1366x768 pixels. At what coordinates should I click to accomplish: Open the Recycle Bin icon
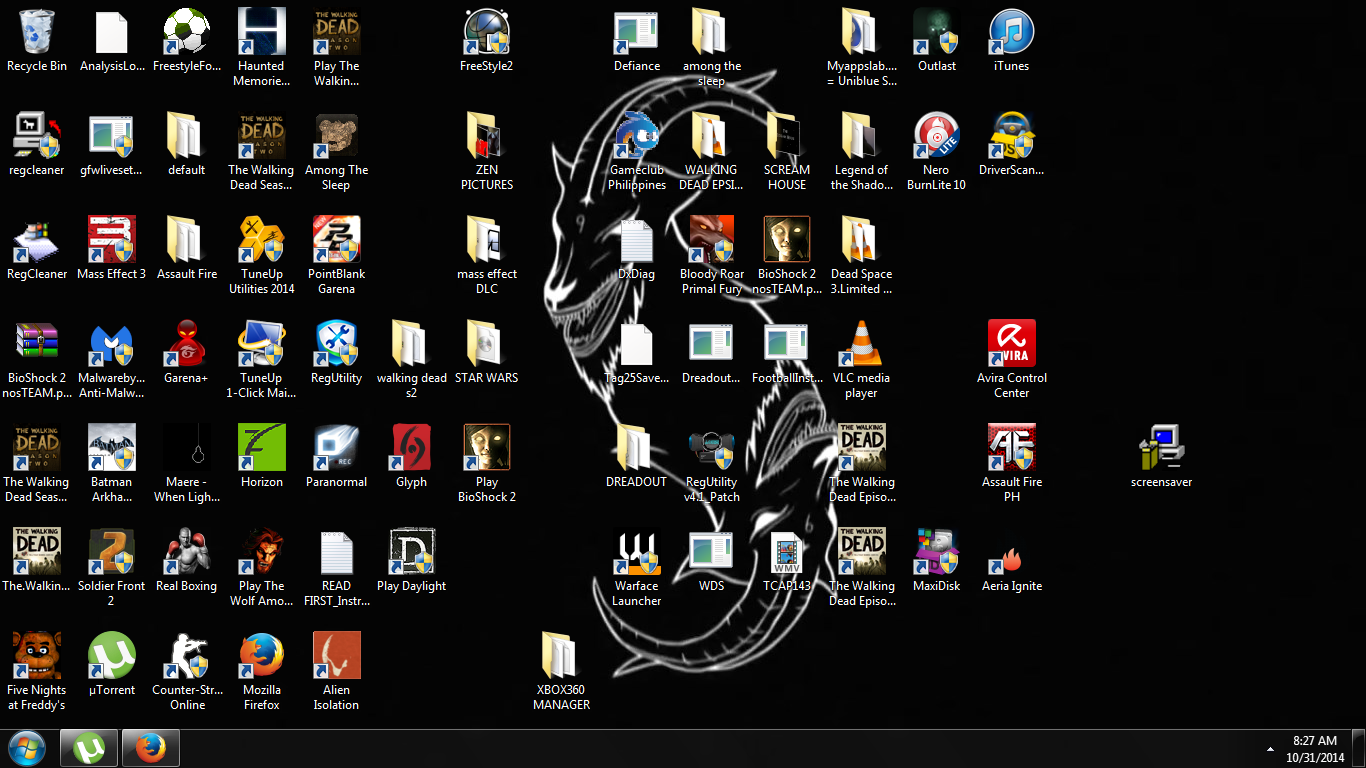(x=37, y=32)
